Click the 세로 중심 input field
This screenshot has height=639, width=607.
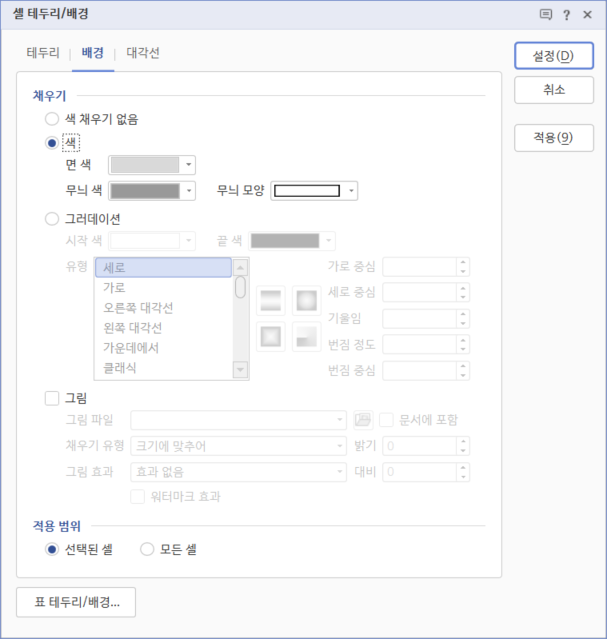419,292
